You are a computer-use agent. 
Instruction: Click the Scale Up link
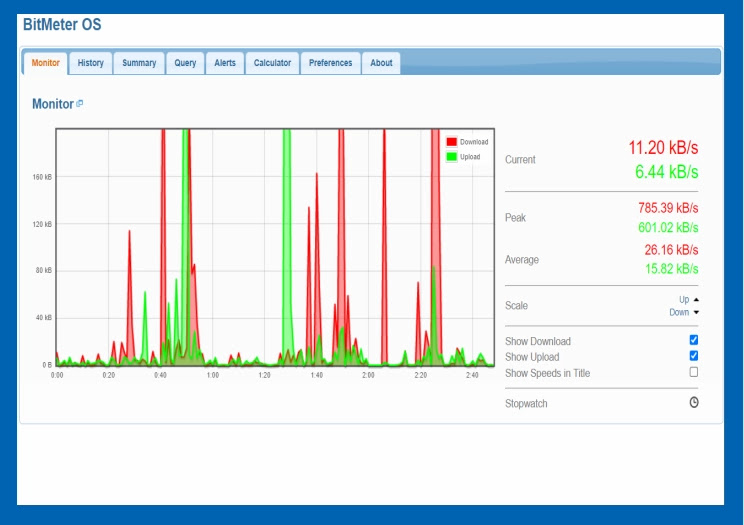[x=684, y=300]
